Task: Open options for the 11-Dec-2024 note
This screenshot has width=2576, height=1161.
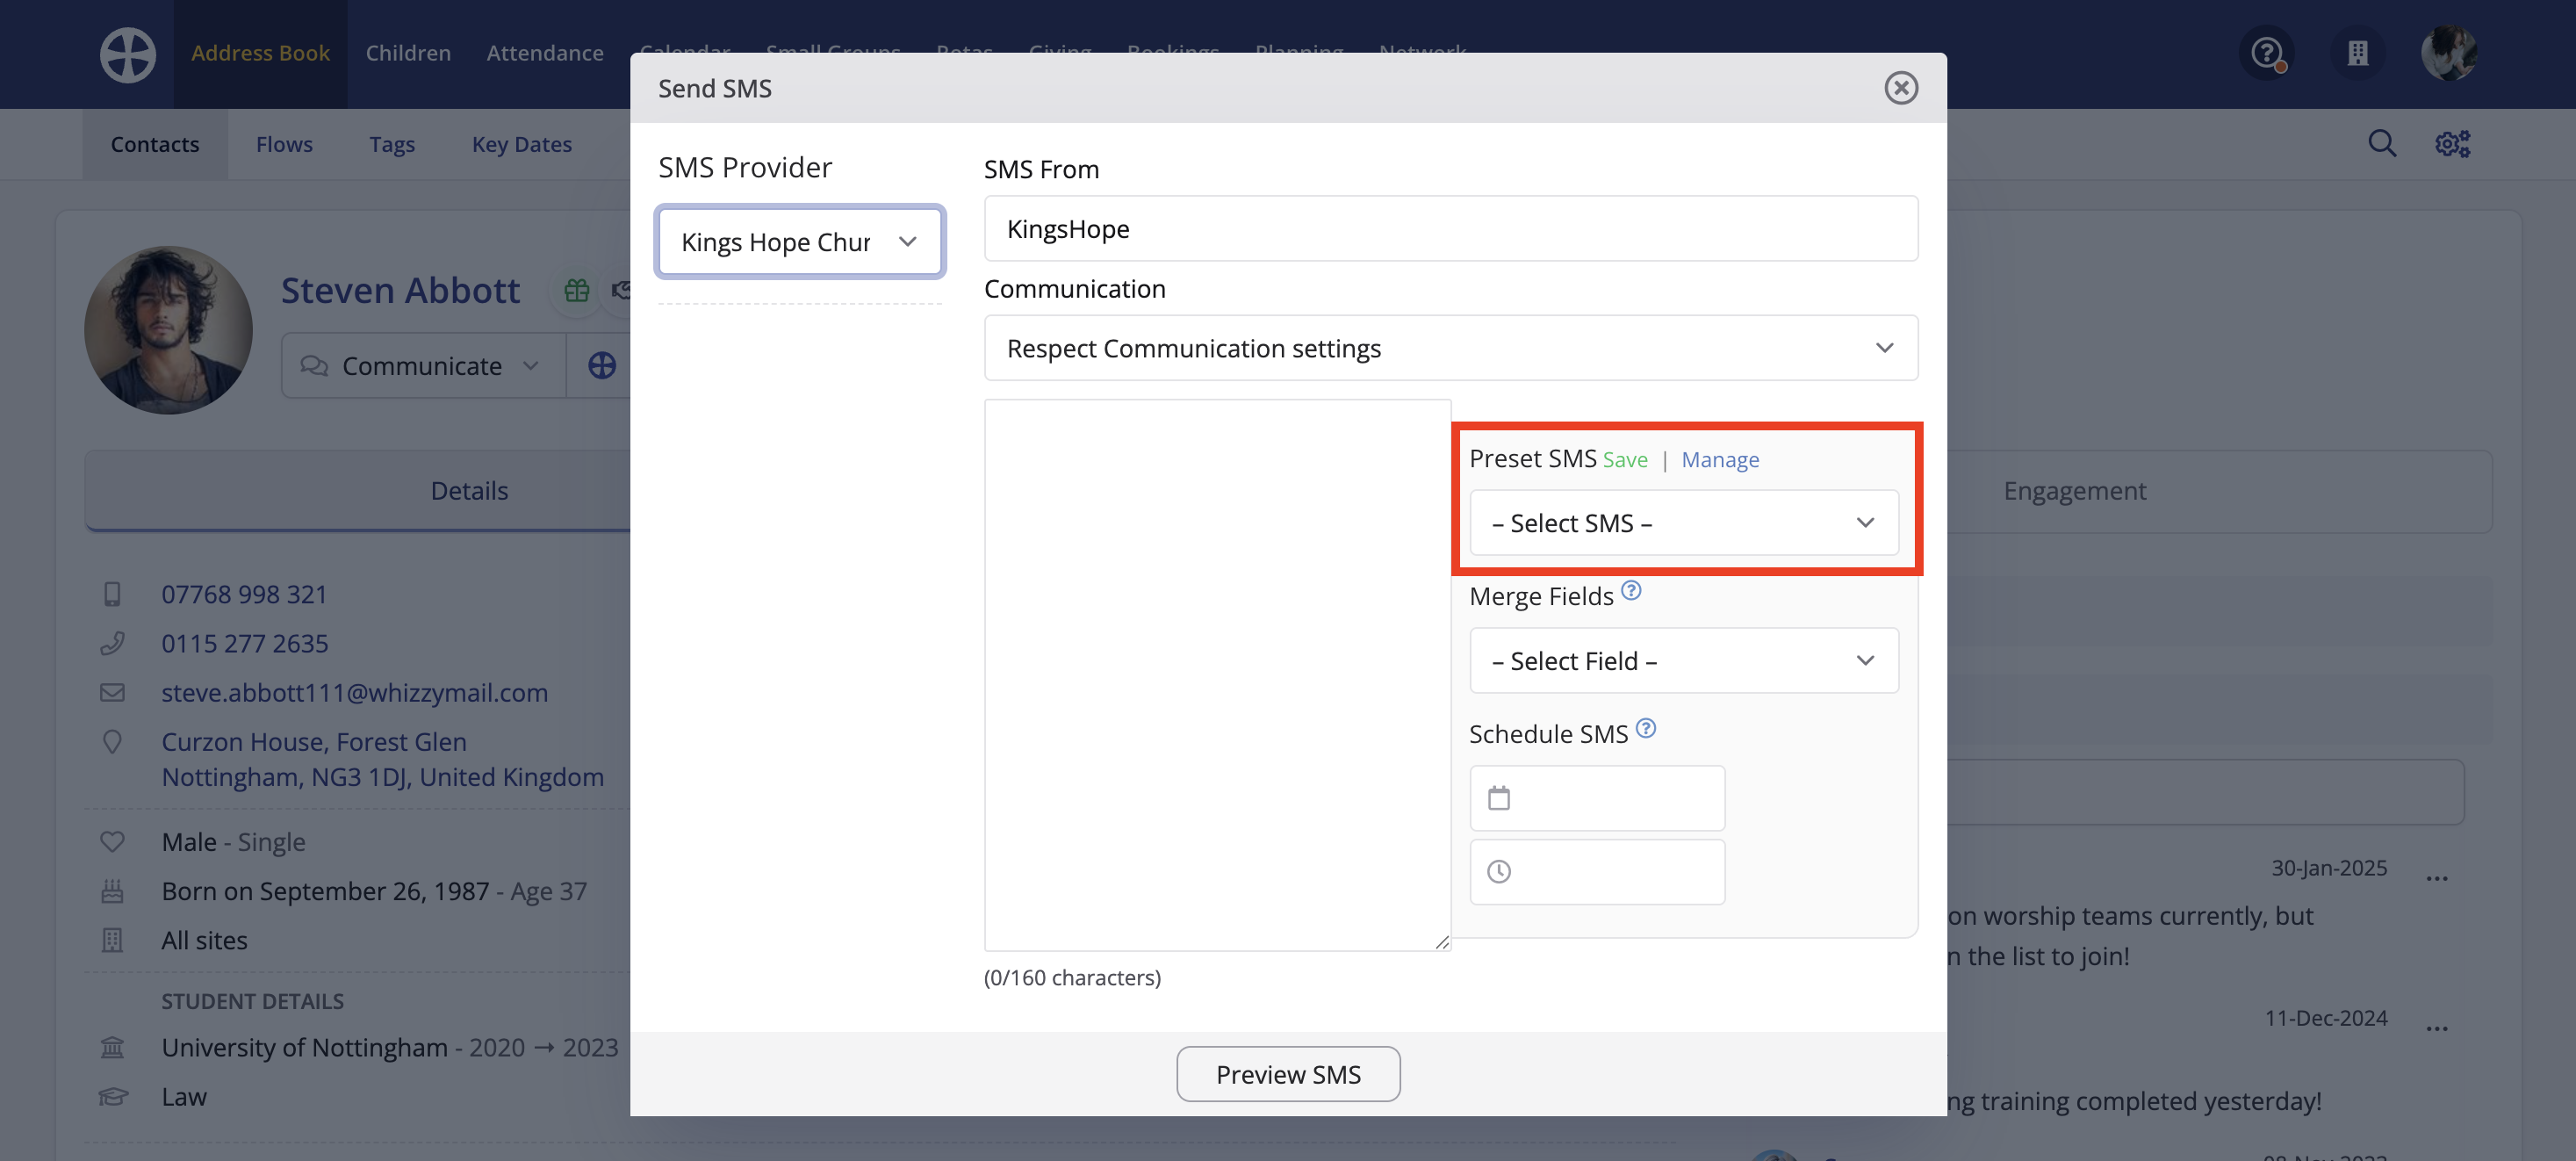Action: (x=2437, y=1028)
